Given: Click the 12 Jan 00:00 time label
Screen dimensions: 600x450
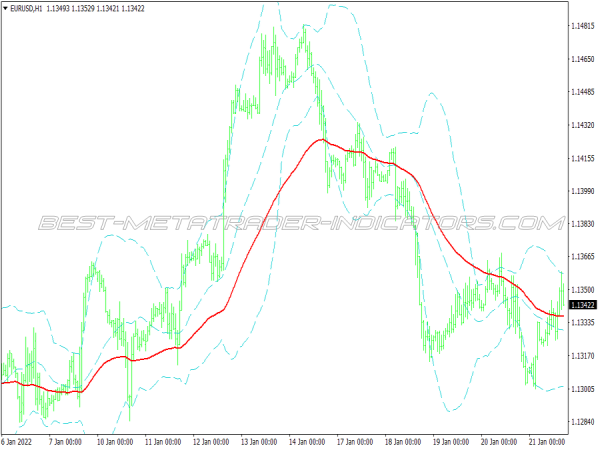Looking at the screenshot, I should click(x=211, y=442).
